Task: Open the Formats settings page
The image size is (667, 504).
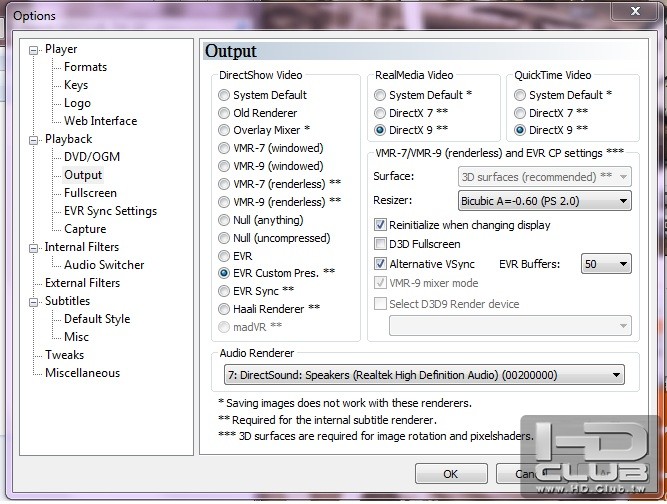Action: click(86, 67)
